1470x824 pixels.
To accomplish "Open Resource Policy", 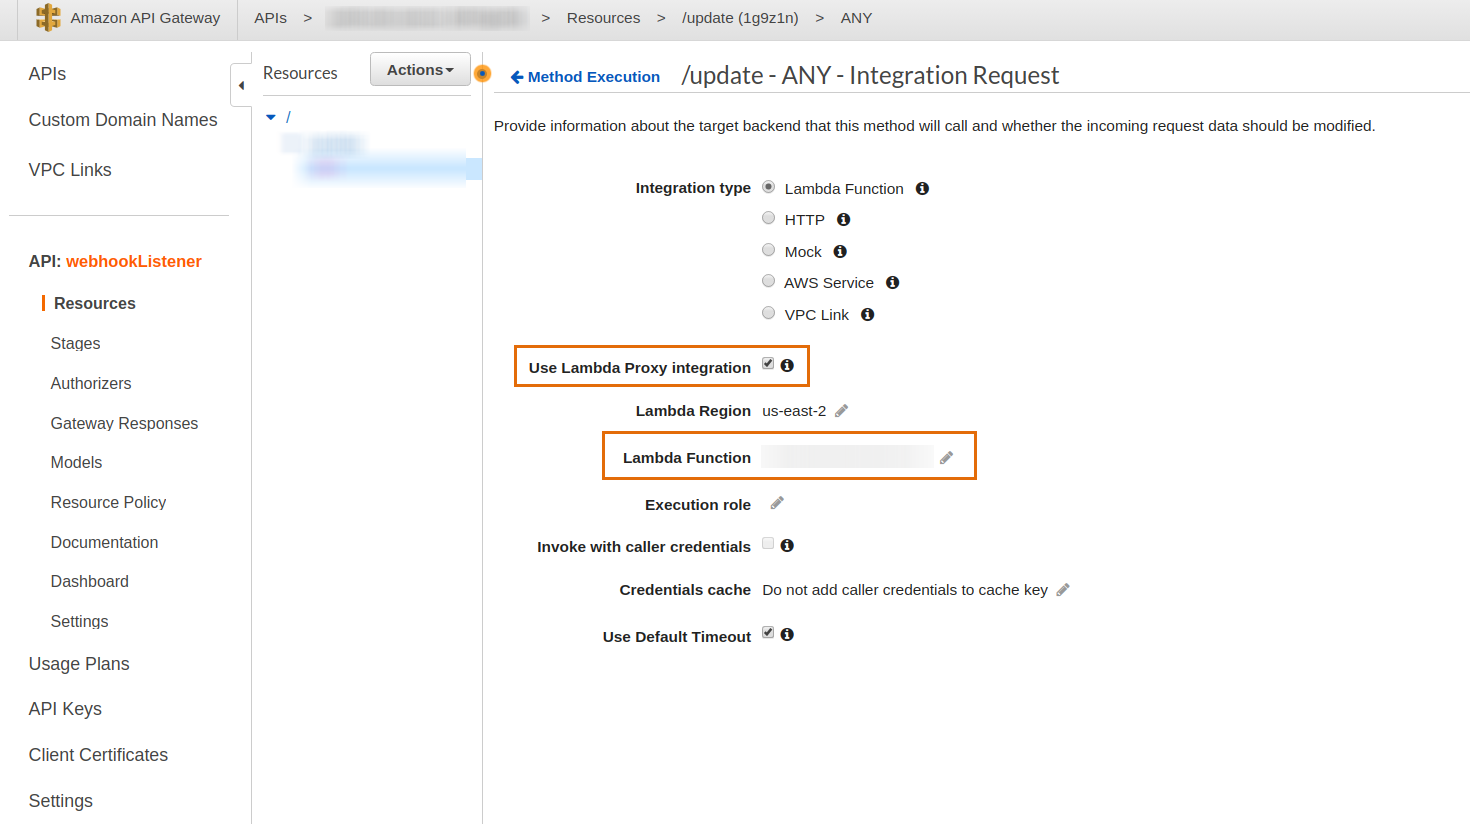I will (x=108, y=502).
